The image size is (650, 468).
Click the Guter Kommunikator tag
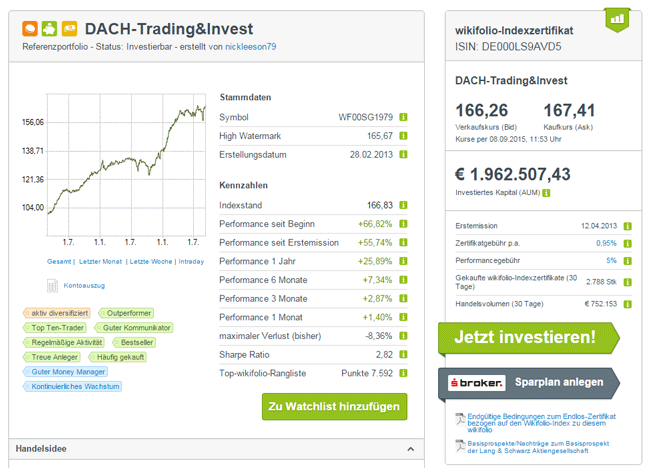[x=133, y=328]
